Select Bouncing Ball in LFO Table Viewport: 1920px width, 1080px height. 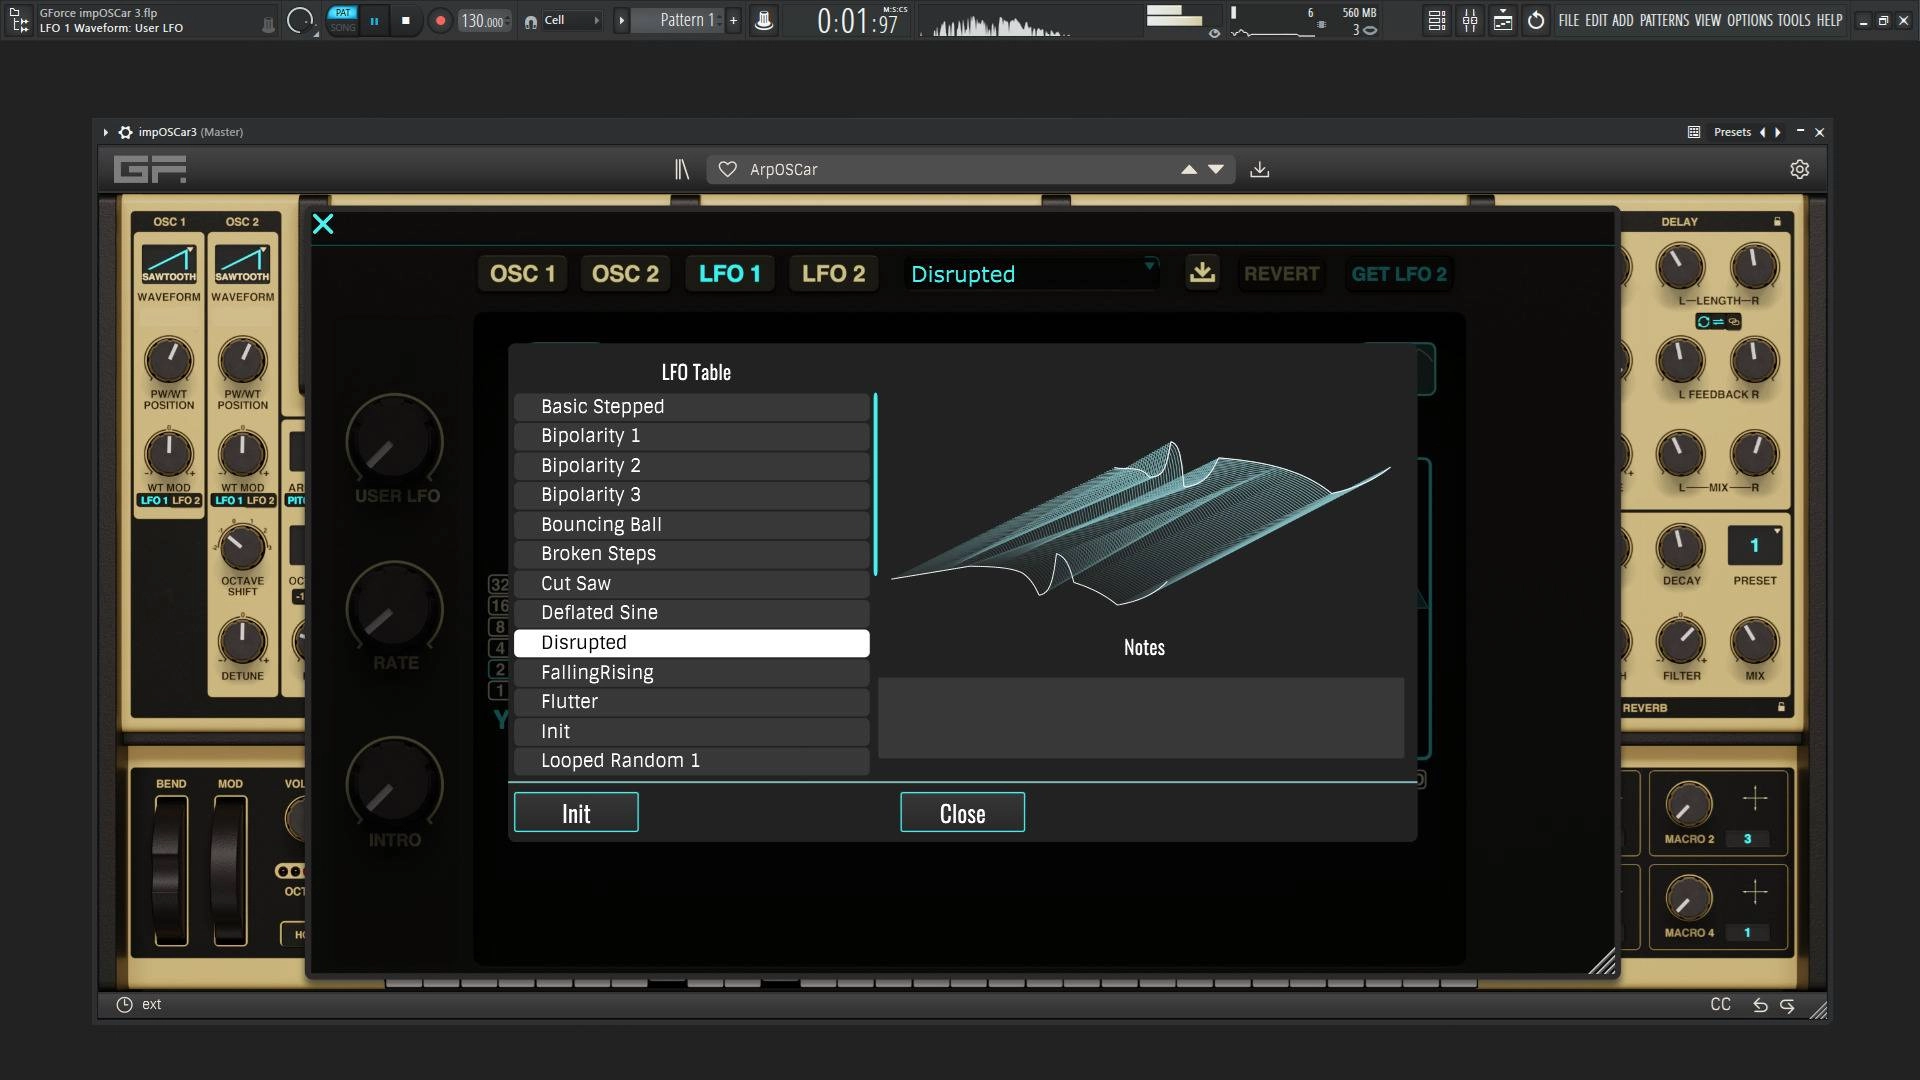point(692,525)
